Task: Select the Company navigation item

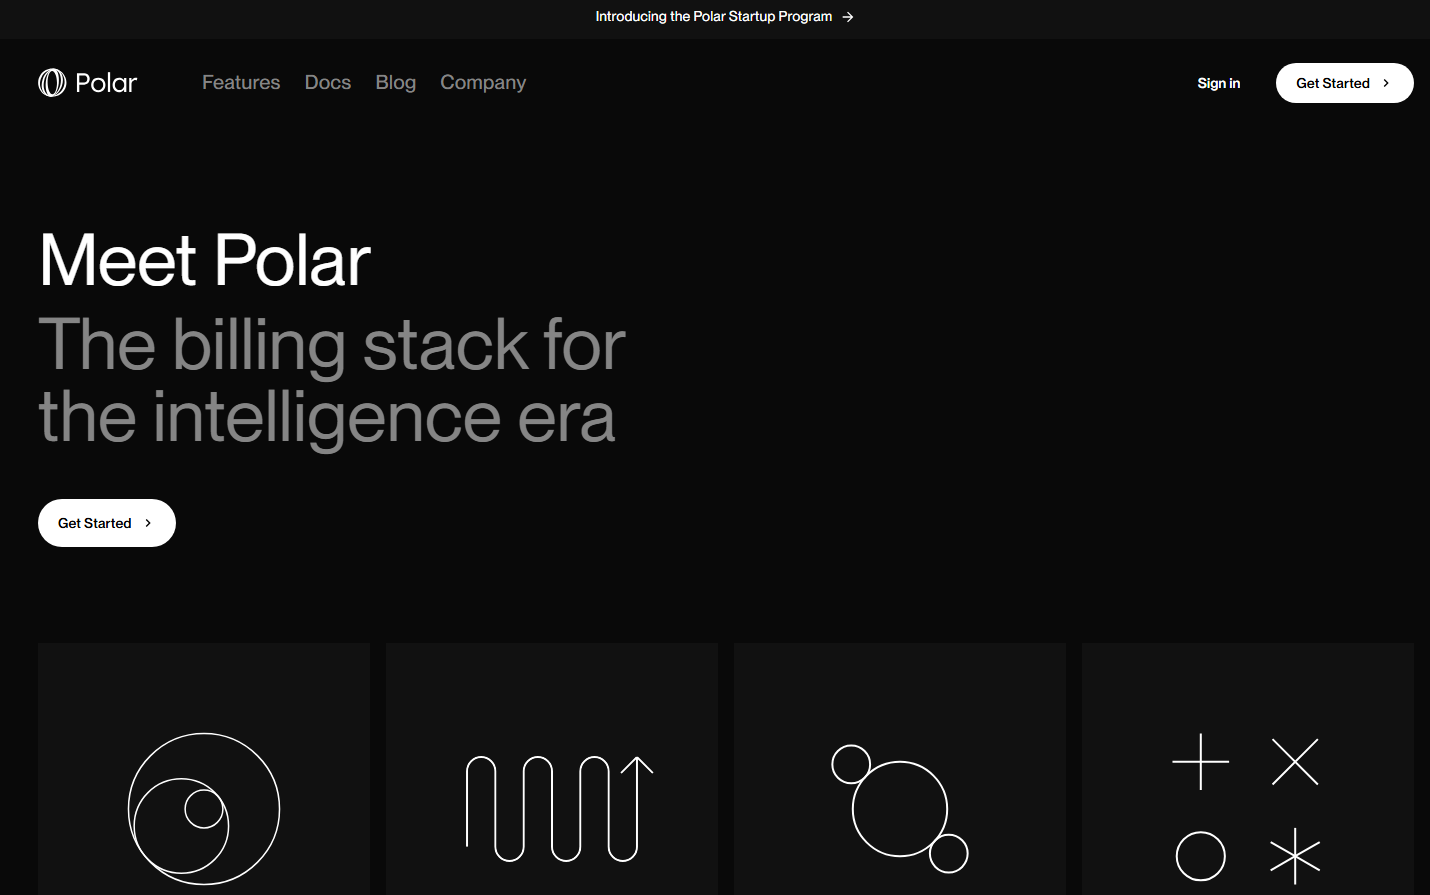Action: click(x=483, y=83)
